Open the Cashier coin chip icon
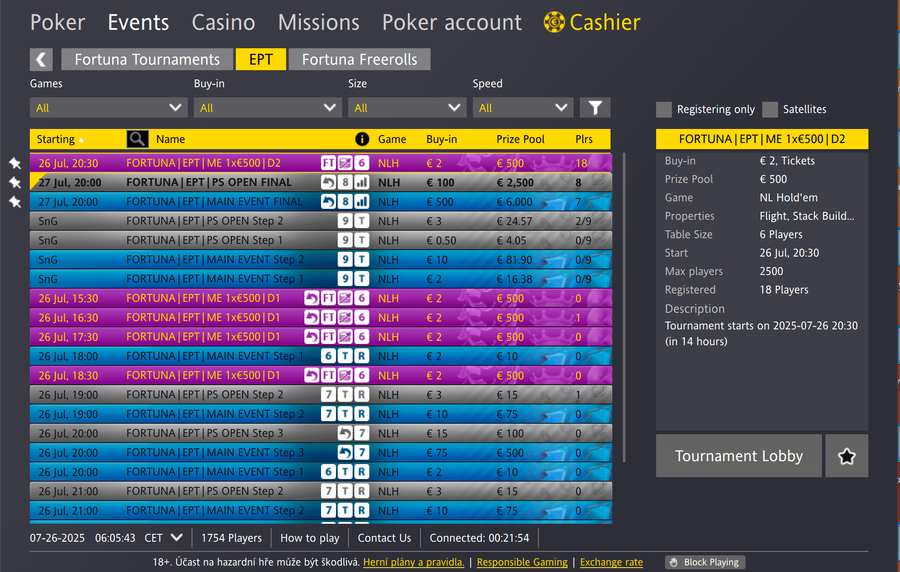 (x=554, y=22)
